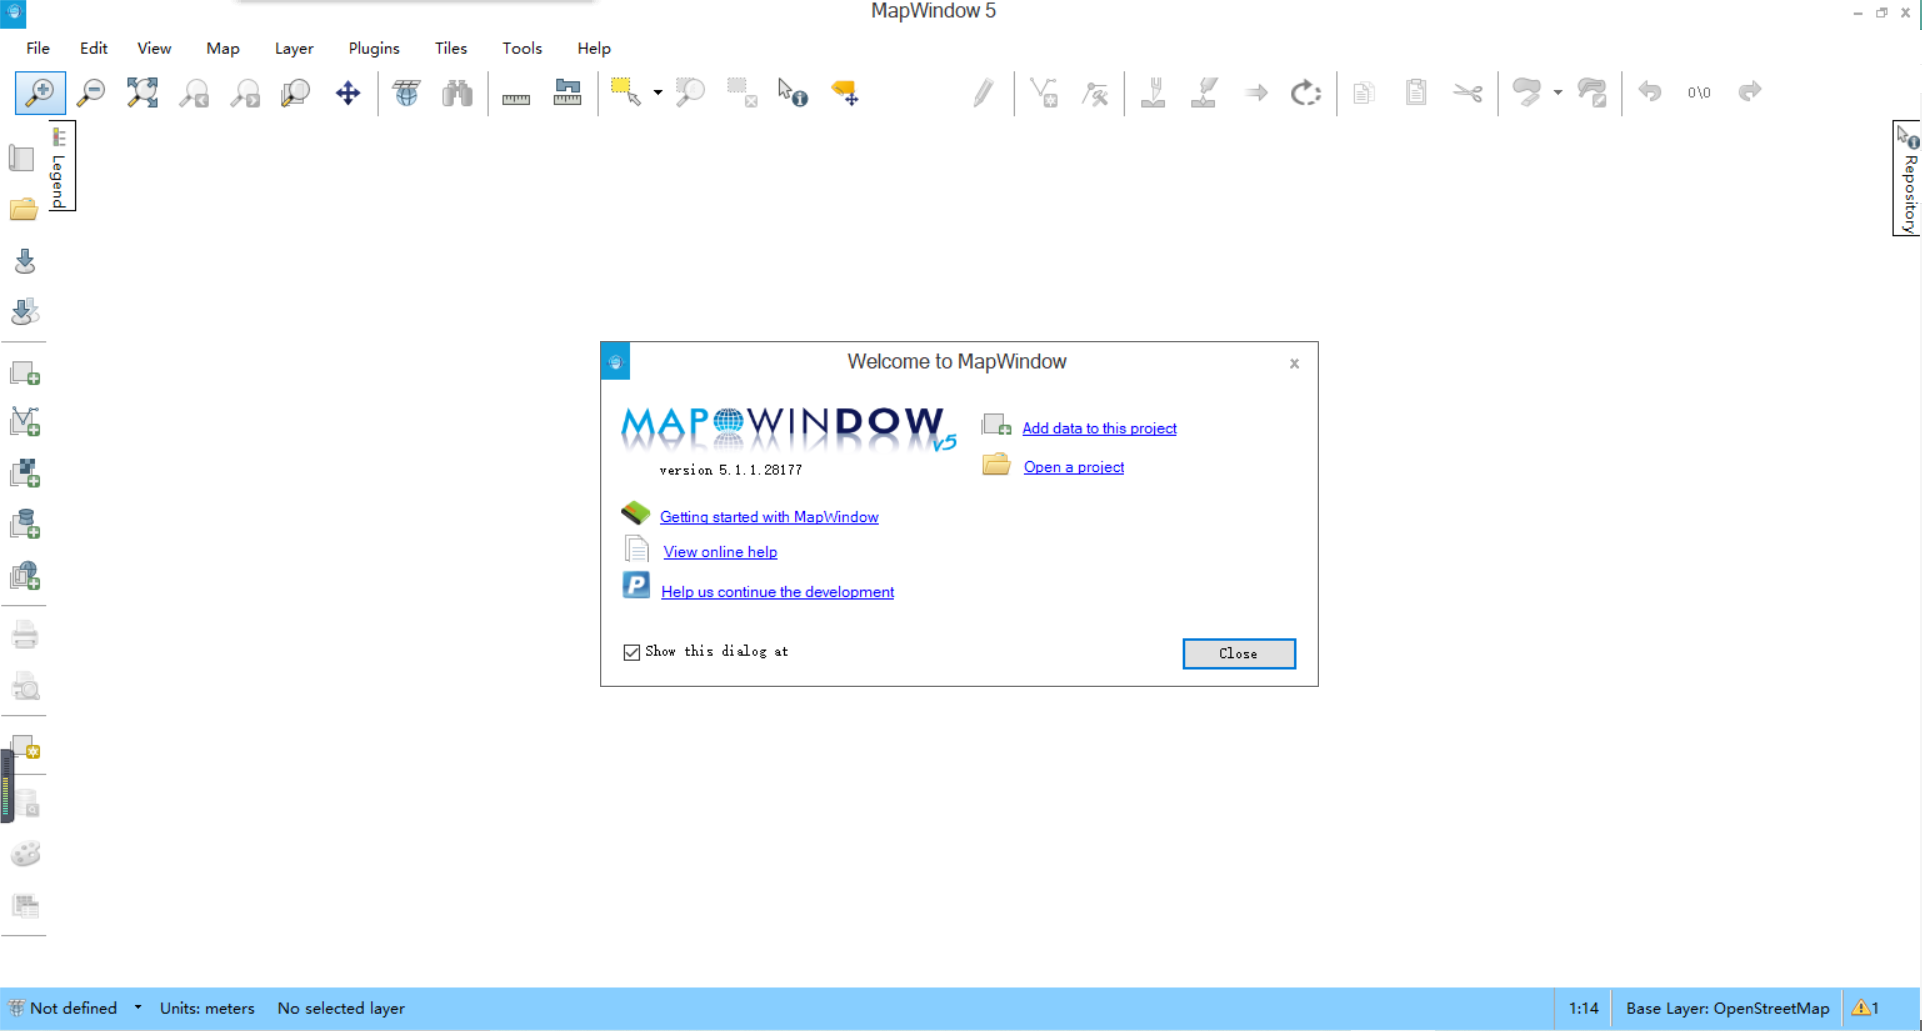
Task: Open Getting started with MapWindow link
Action: [769, 517]
